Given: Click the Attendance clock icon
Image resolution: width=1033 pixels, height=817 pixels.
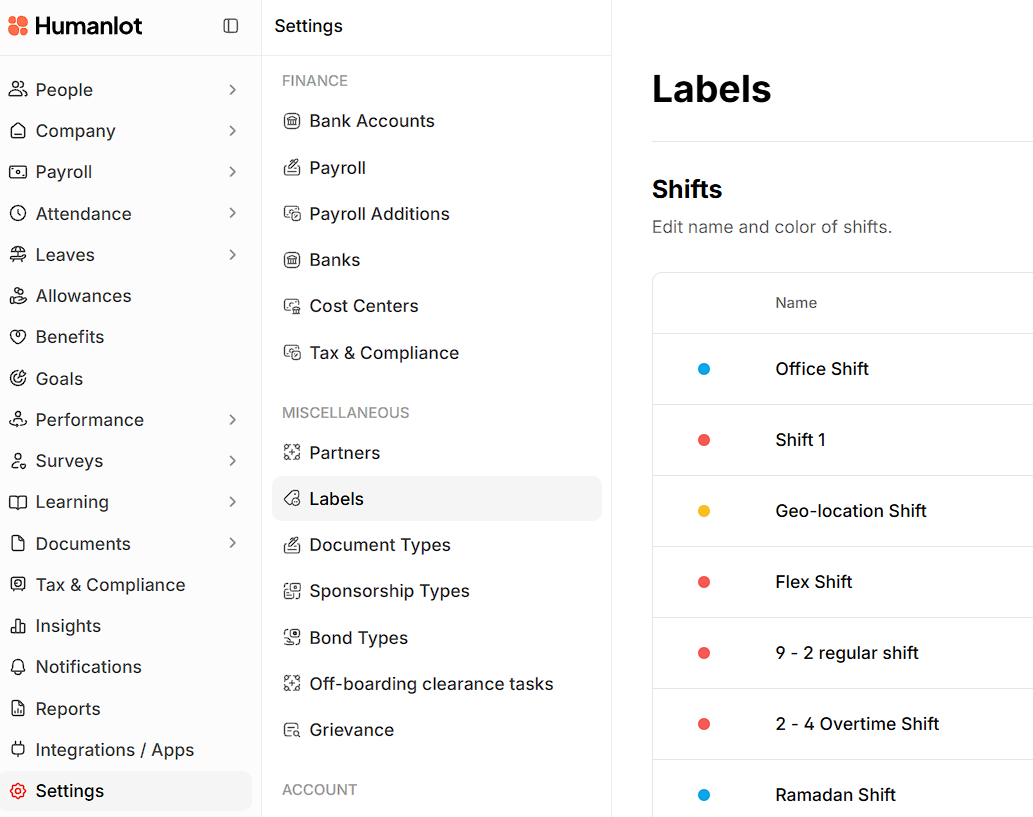Looking at the screenshot, I should 18,213.
